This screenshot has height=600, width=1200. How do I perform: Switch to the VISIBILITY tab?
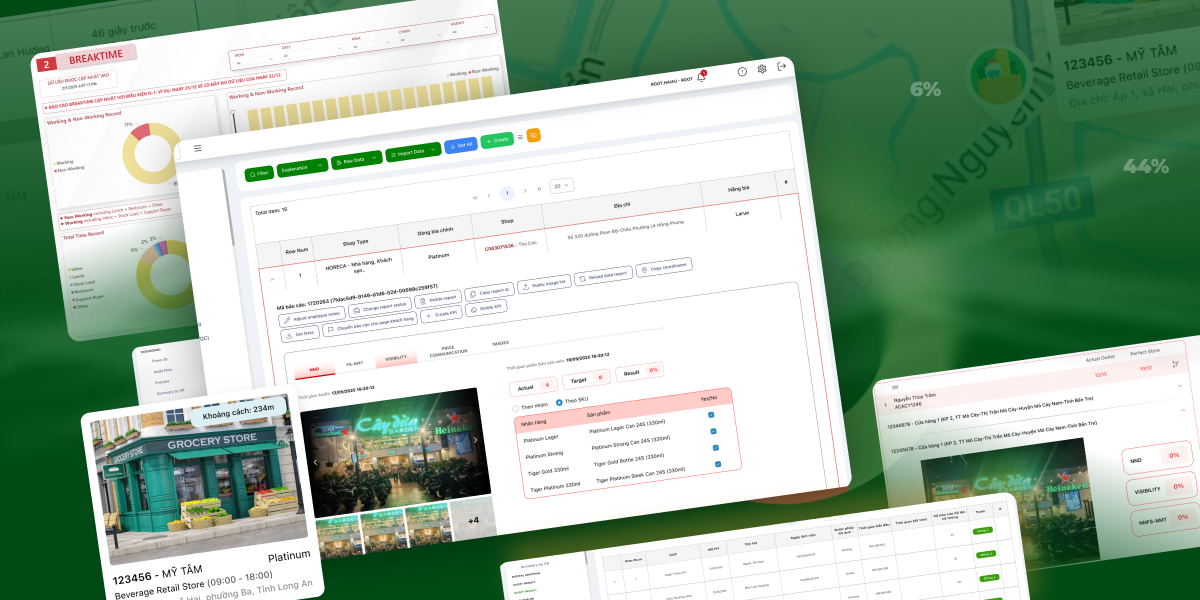[x=395, y=357]
